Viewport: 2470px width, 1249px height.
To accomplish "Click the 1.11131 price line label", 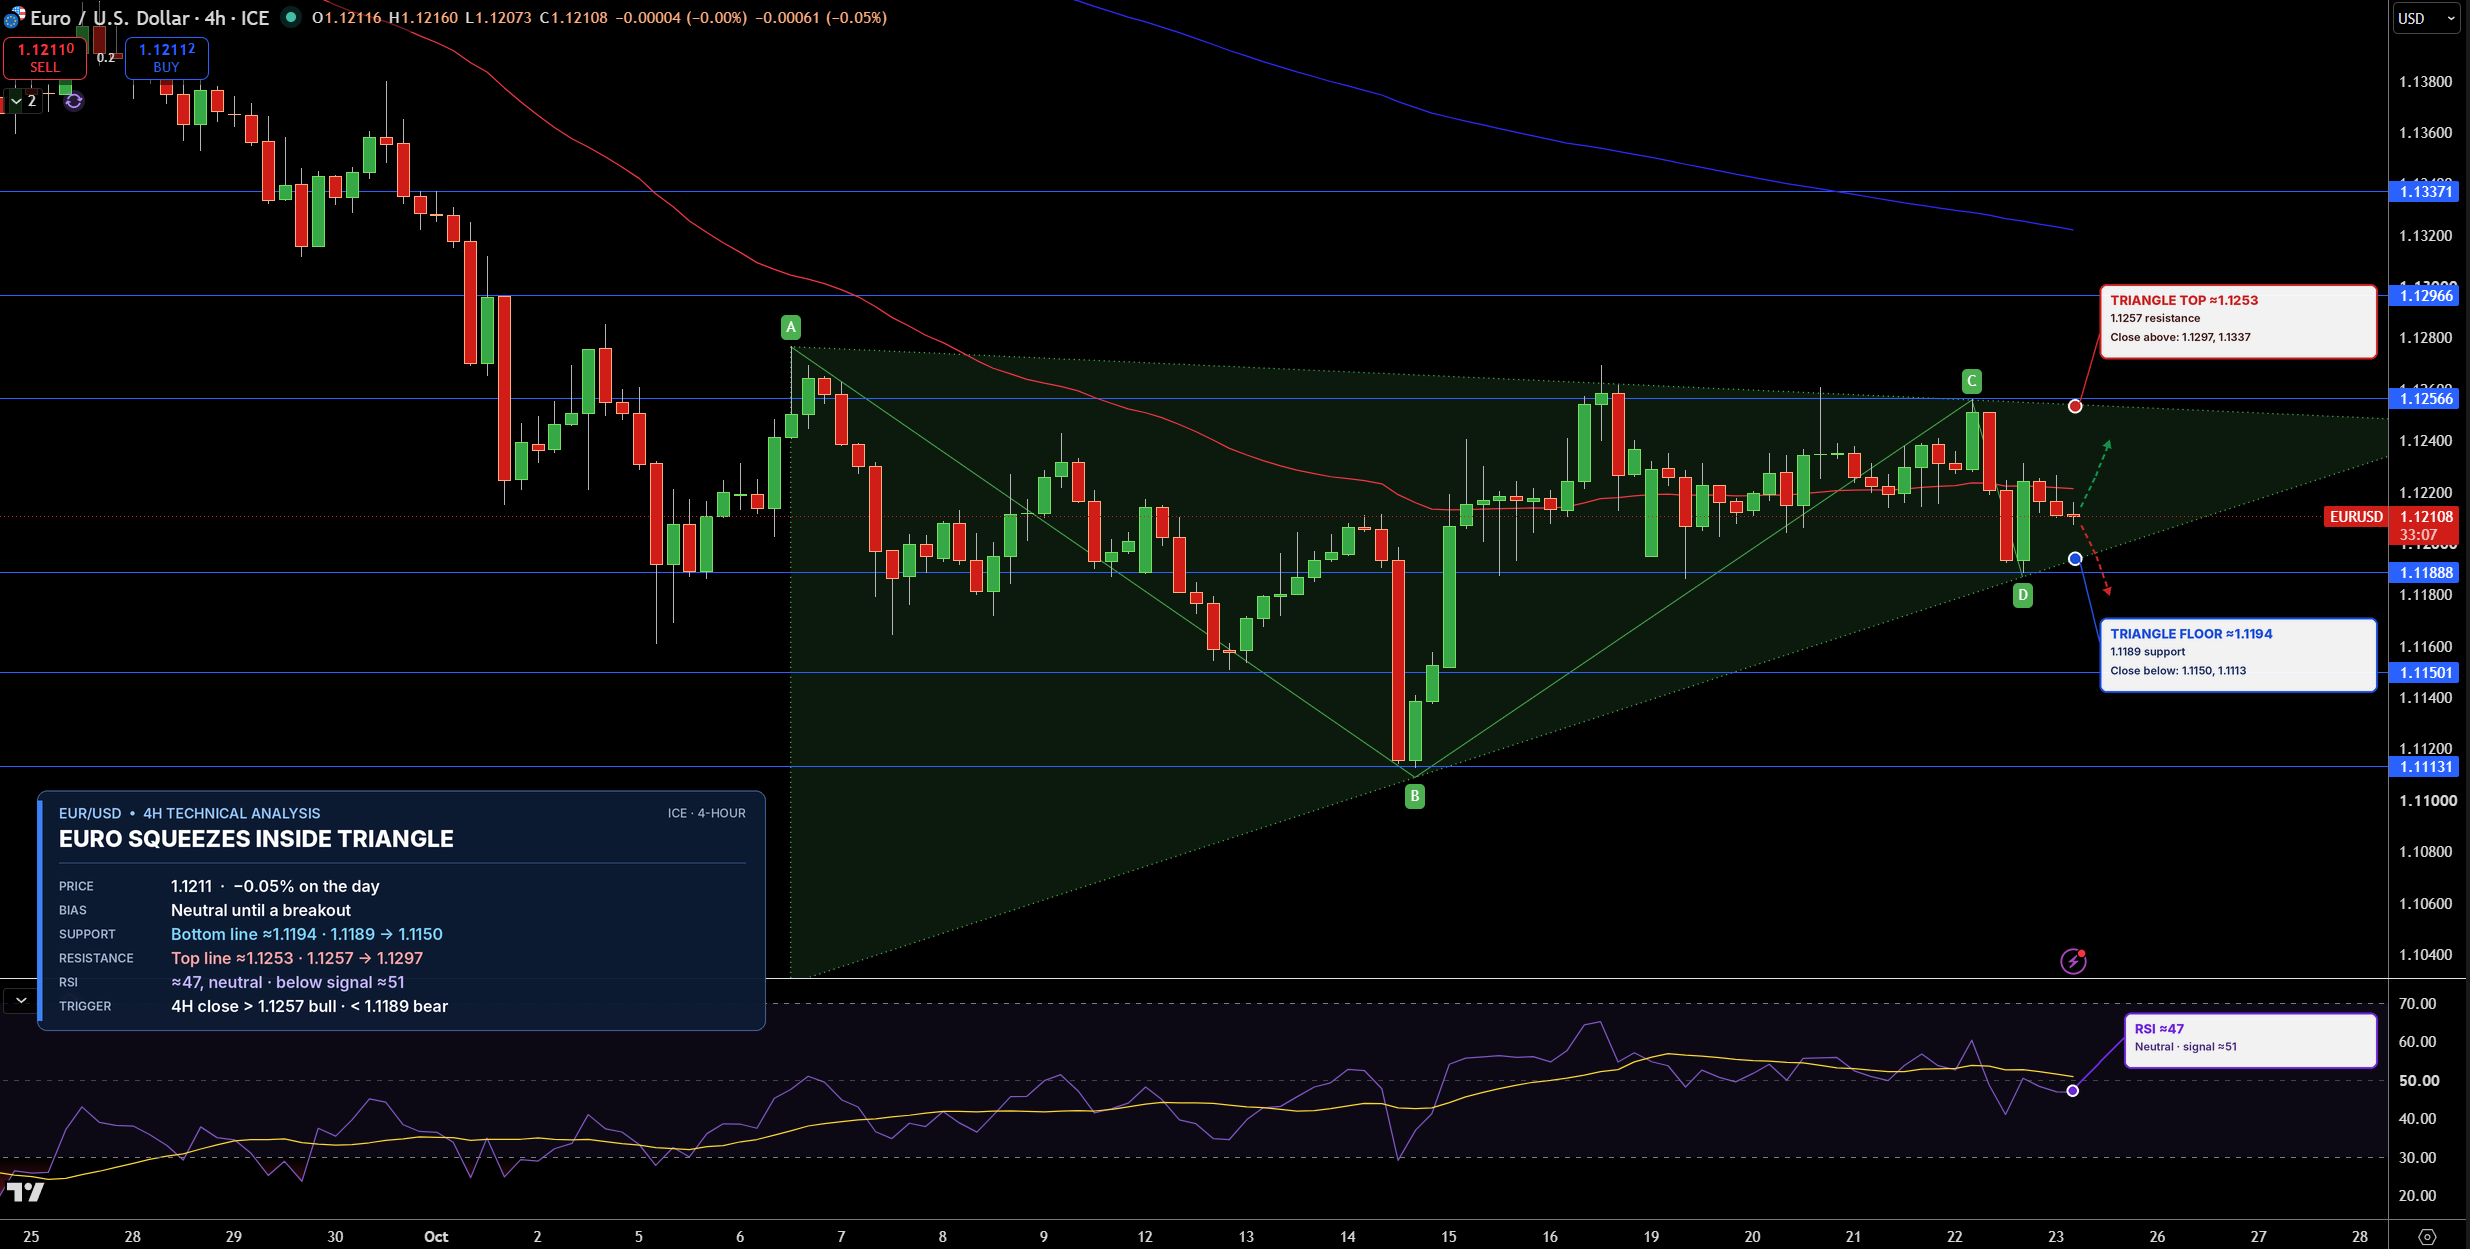I will pyautogui.click(x=2426, y=766).
